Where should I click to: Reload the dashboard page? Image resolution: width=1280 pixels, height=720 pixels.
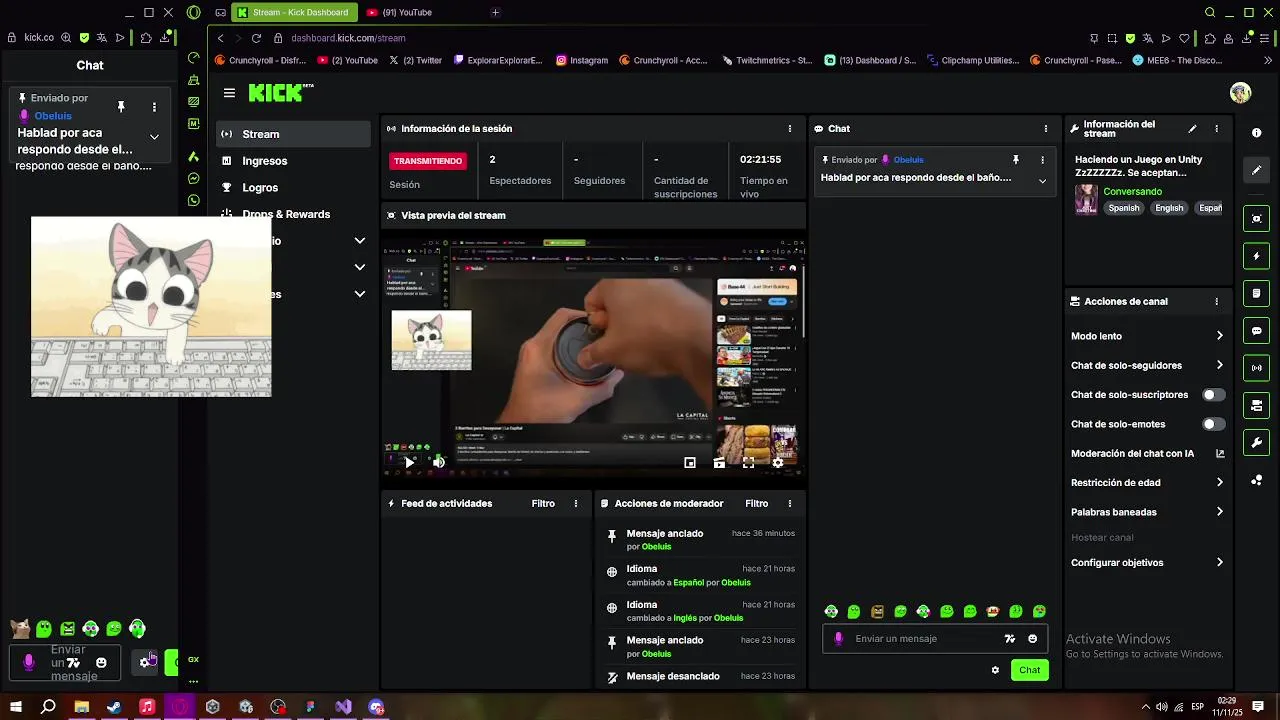pos(256,38)
